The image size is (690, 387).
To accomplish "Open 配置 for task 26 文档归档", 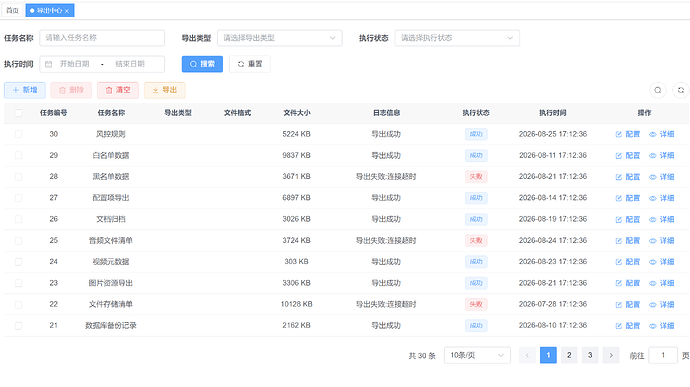I will pyautogui.click(x=628, y=219).
